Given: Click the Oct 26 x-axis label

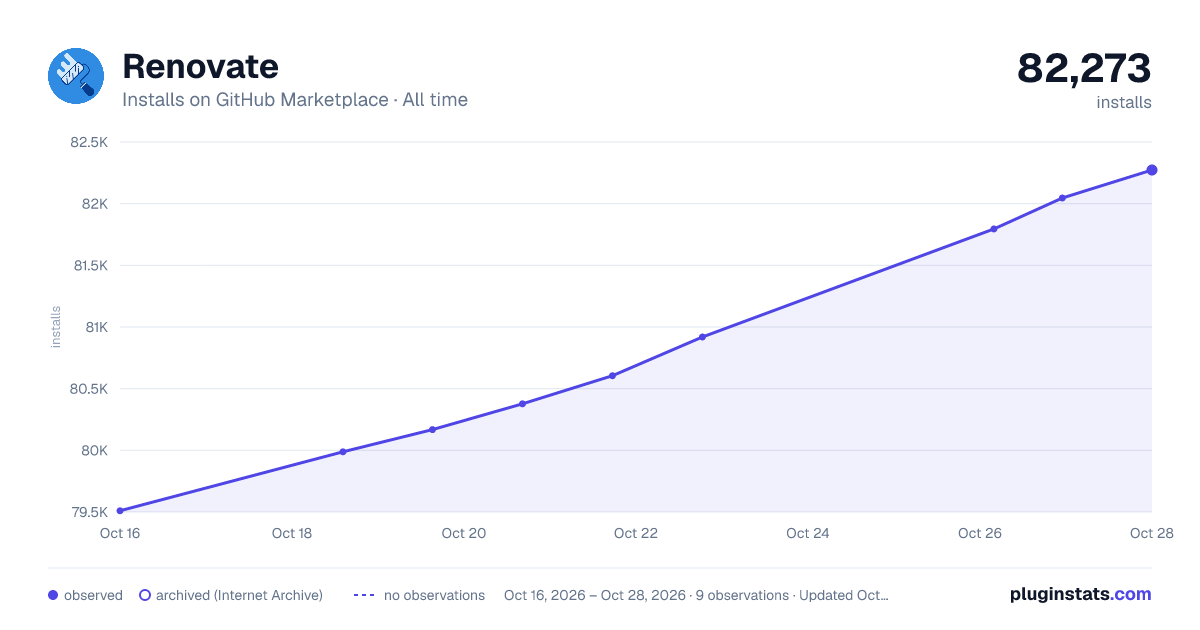Looking at the screenshot, I should (980, 533).
